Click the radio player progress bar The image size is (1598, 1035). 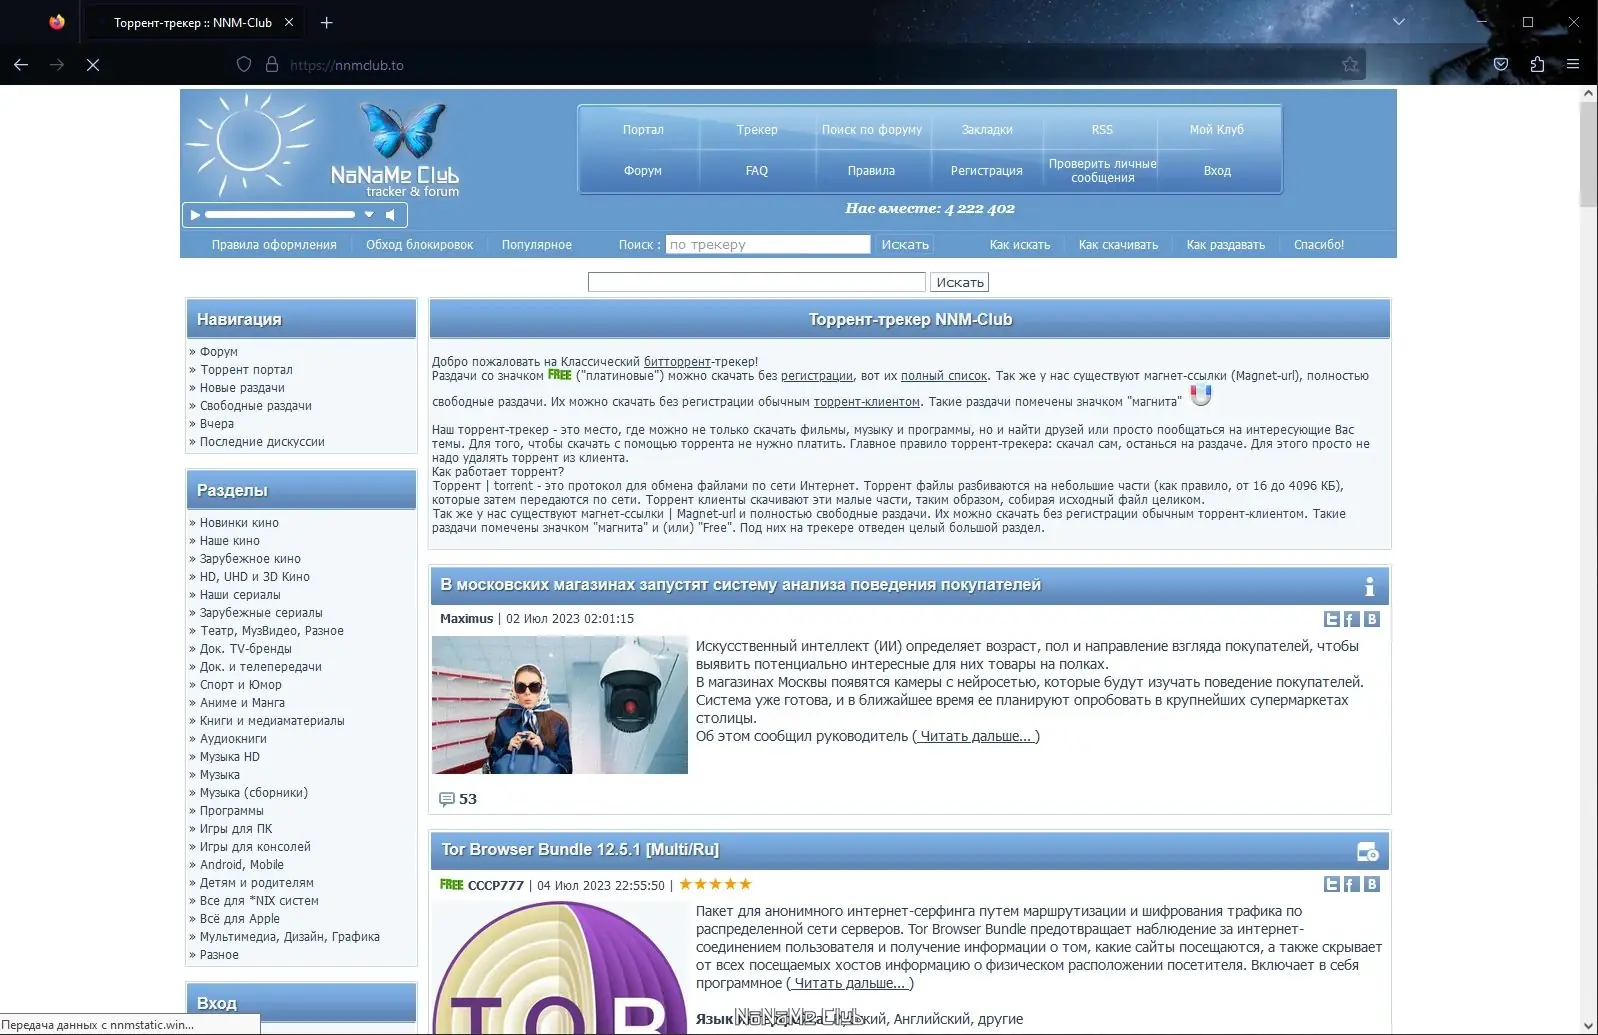point(280,215)
